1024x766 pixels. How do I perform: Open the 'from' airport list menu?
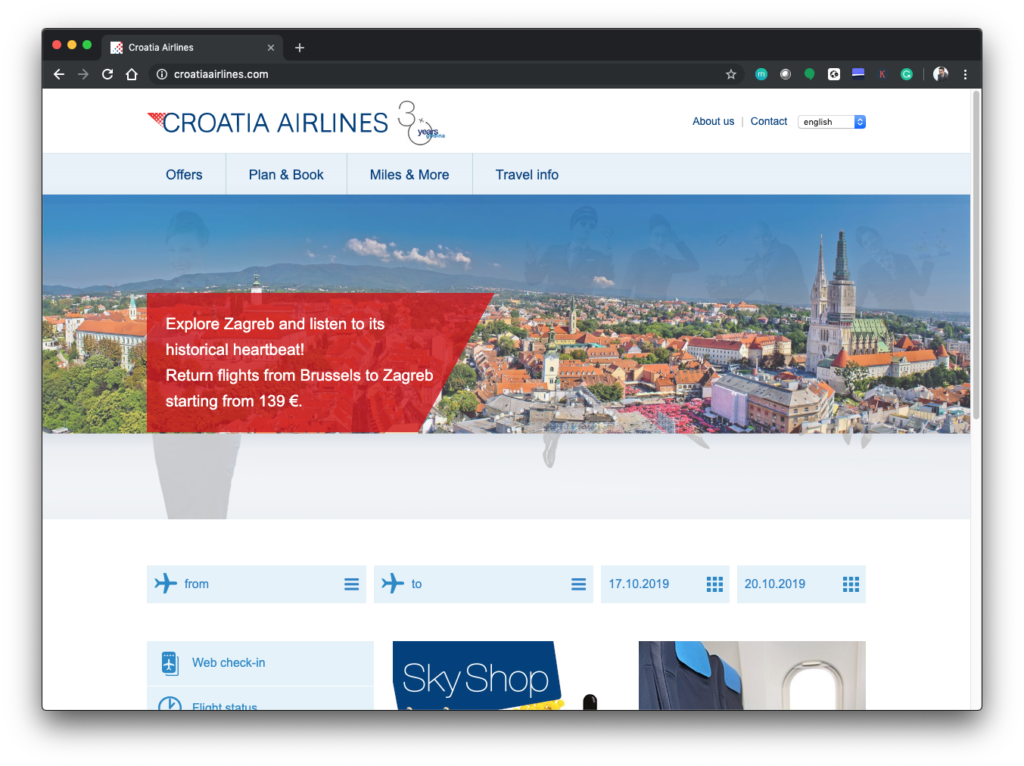tap(351, 584)
